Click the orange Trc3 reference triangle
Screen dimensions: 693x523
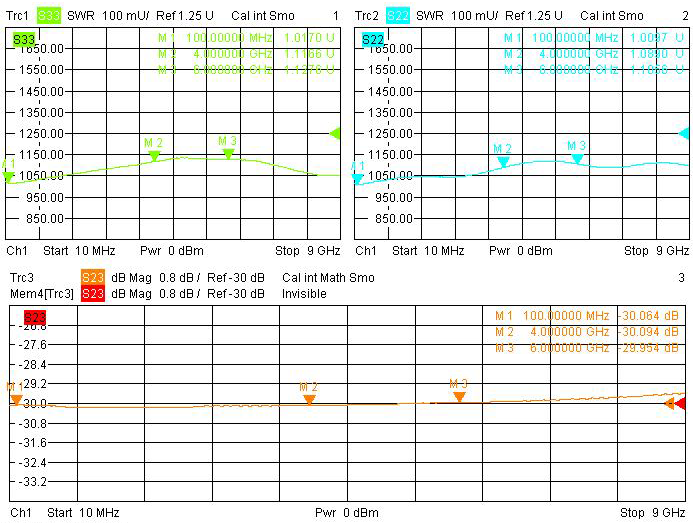669,404
